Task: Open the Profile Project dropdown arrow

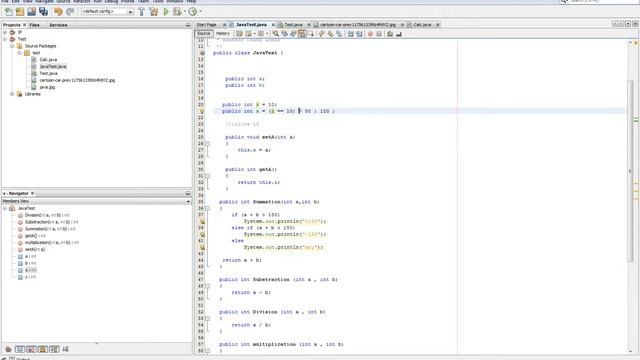Action: click(200, 12)
